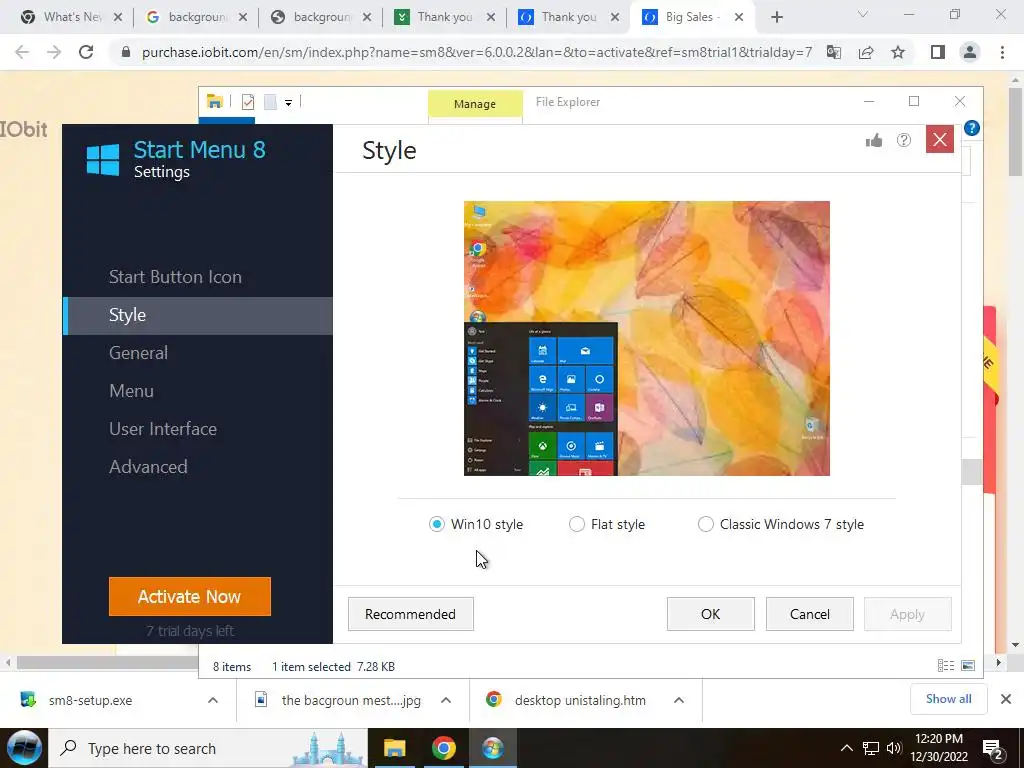Expand the Quick Access Toolbar dropdown arrow

tap(288, 103)
